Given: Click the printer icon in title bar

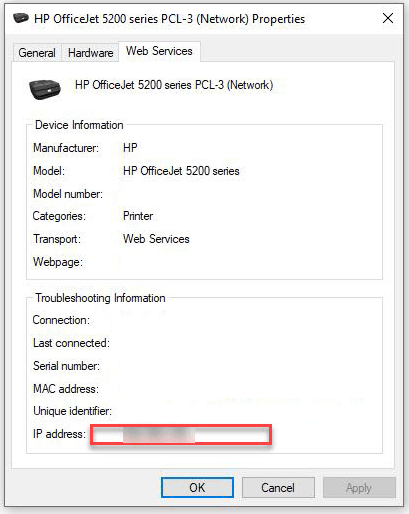Looking at the screenshot, I should coord(21,18).
